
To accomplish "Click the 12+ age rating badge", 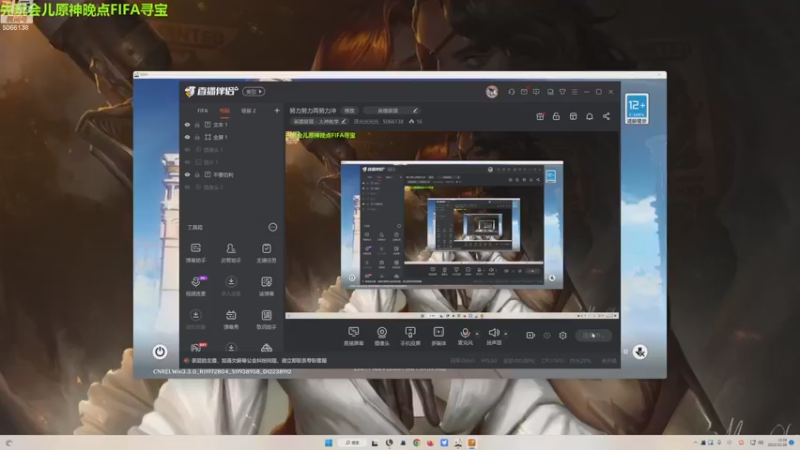I will [637, 108].
